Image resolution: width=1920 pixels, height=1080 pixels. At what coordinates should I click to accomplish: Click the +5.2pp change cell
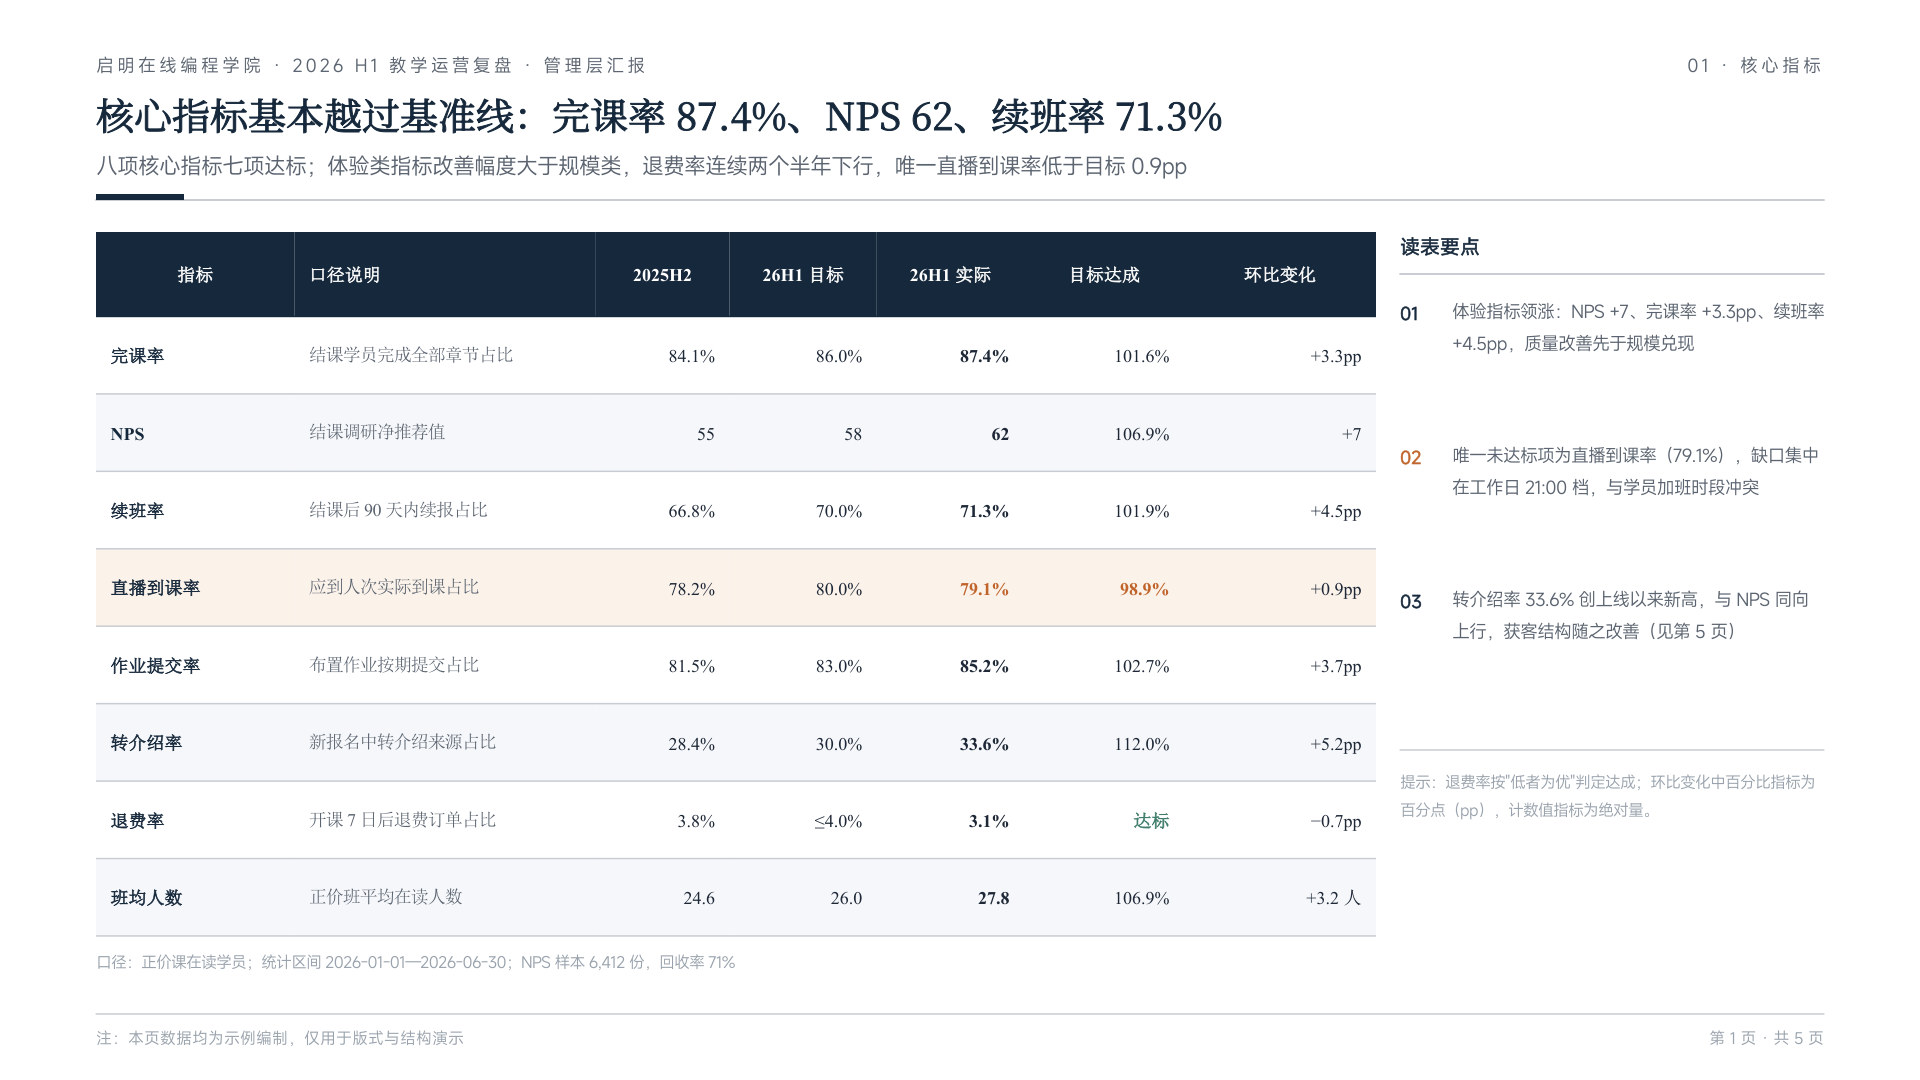click(x=1336, y=744)
